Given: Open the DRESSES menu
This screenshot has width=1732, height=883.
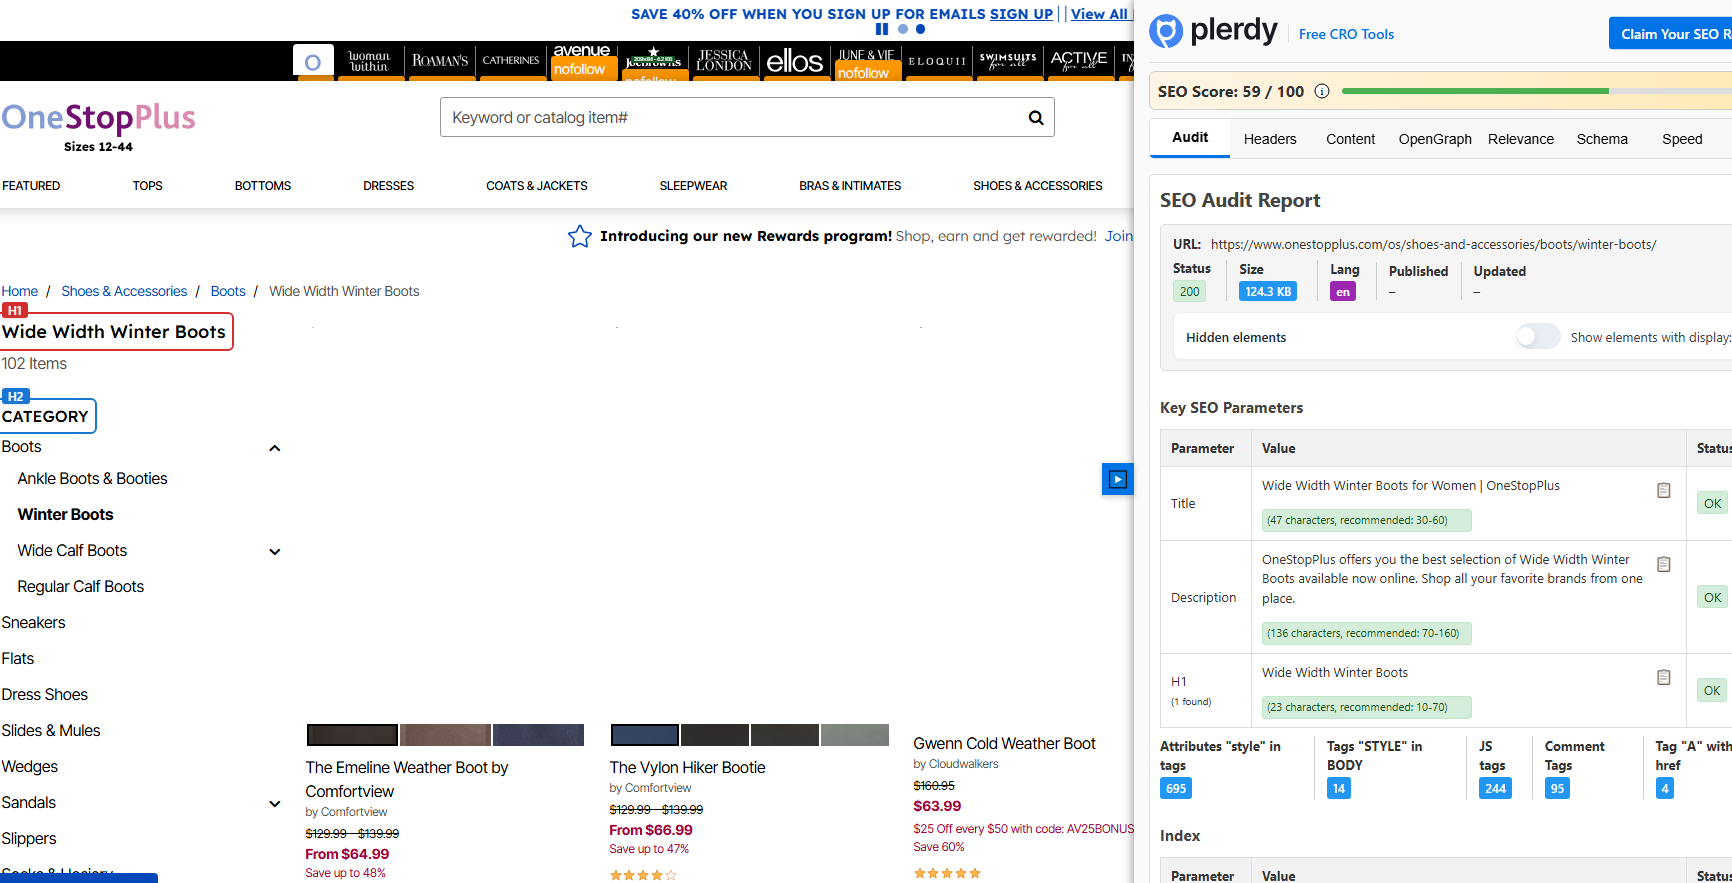Looking at the screenshot, I should coord(389,186).
